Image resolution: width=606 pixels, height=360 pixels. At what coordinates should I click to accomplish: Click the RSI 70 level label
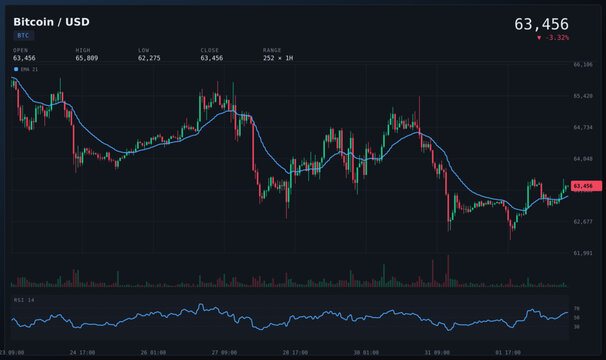coord(577,309)
